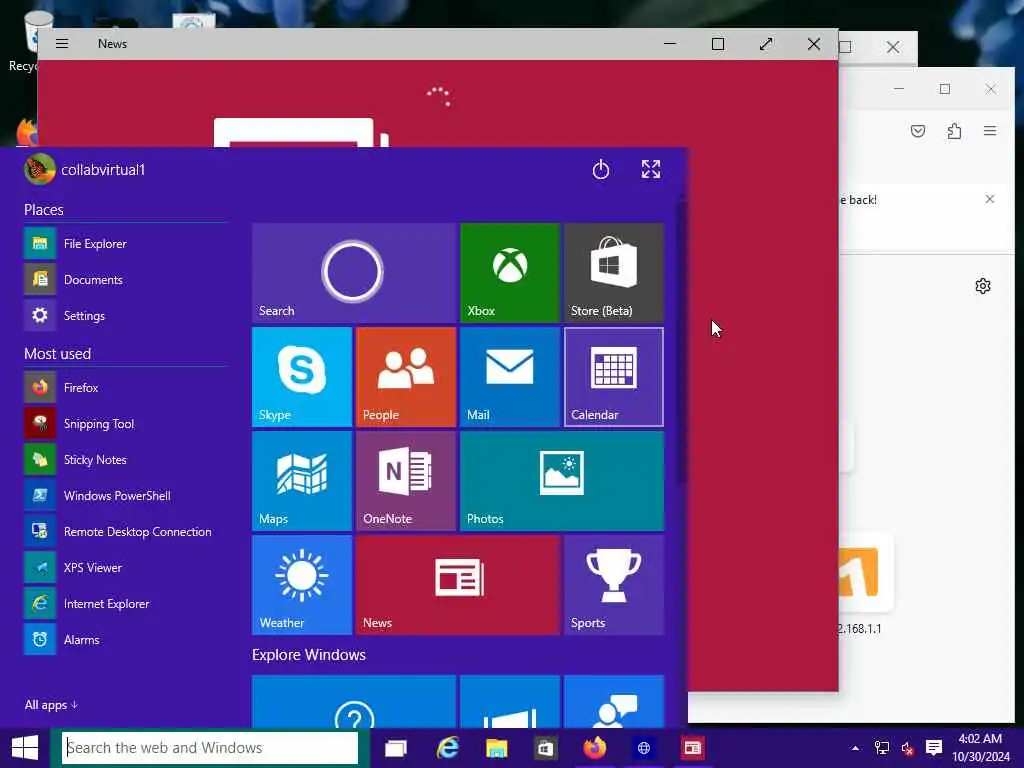
Task: Toggle full screen in News window
Action: [x=766, y=44]
